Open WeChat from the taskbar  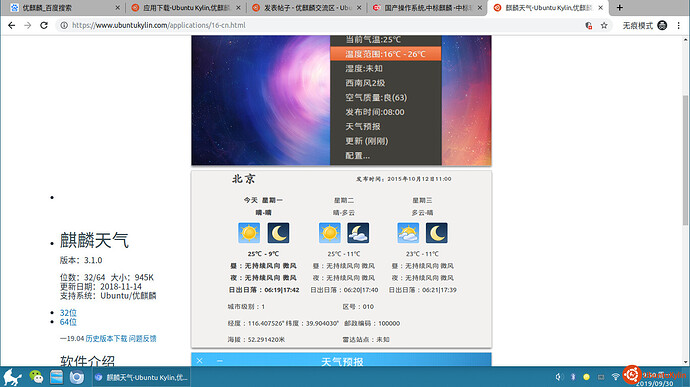click(36, 377)
